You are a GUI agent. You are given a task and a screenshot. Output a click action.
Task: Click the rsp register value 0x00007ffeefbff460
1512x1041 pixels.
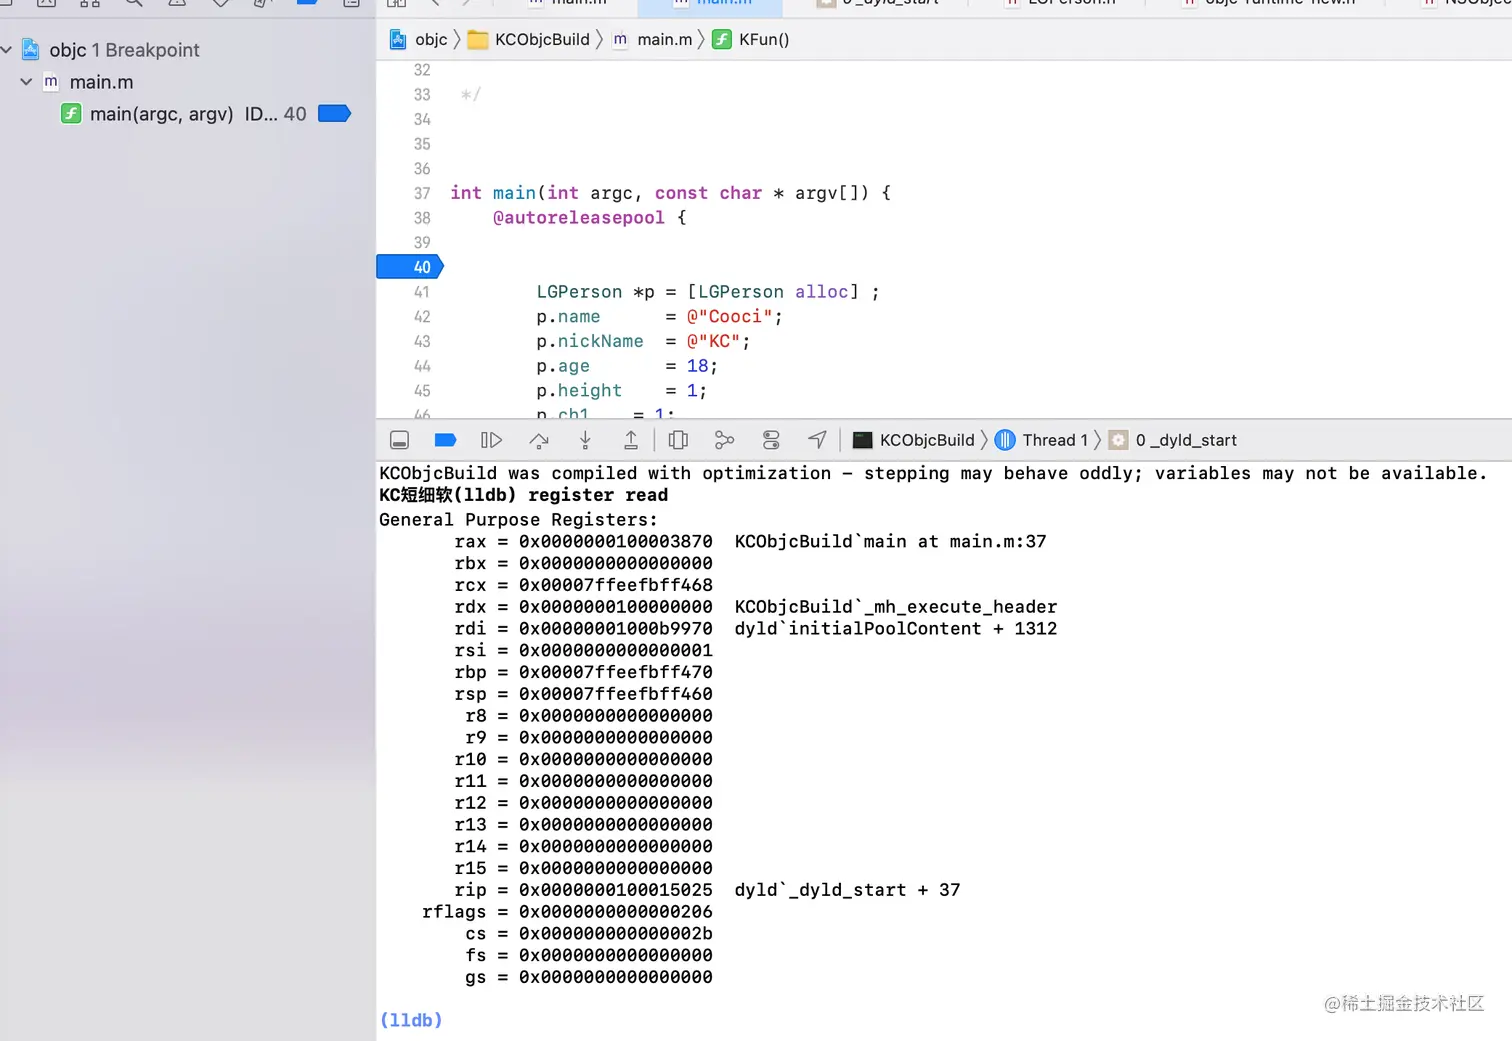click(616, 694)
